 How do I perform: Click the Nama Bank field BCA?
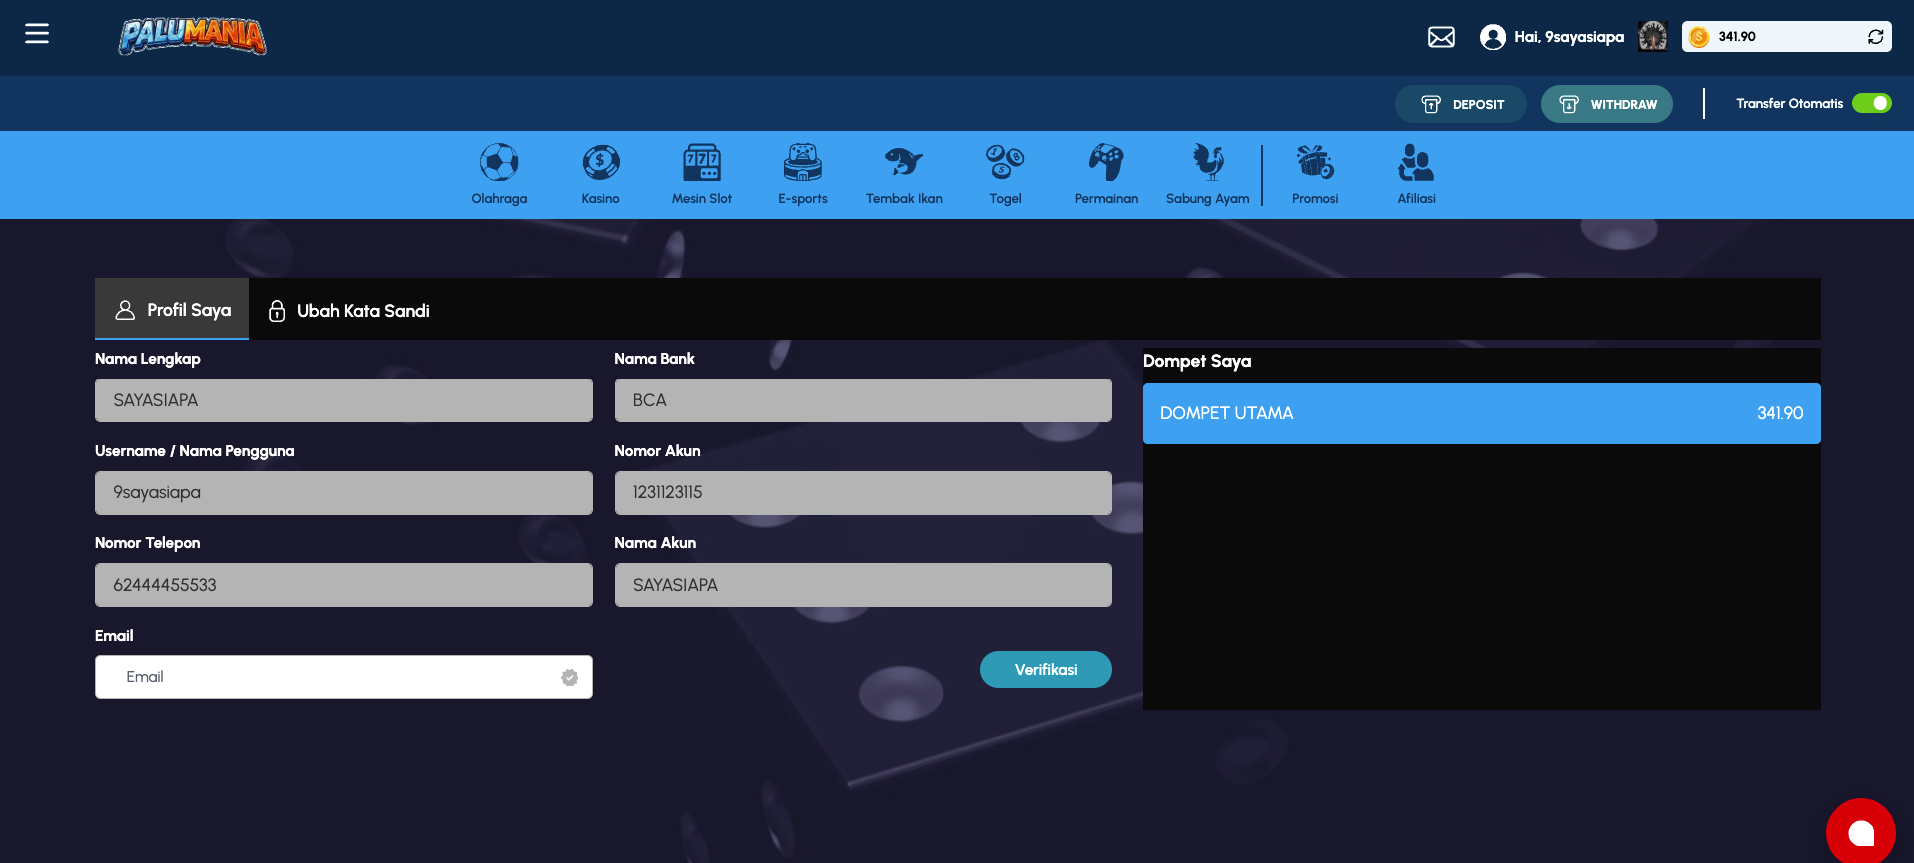point(863,400)
